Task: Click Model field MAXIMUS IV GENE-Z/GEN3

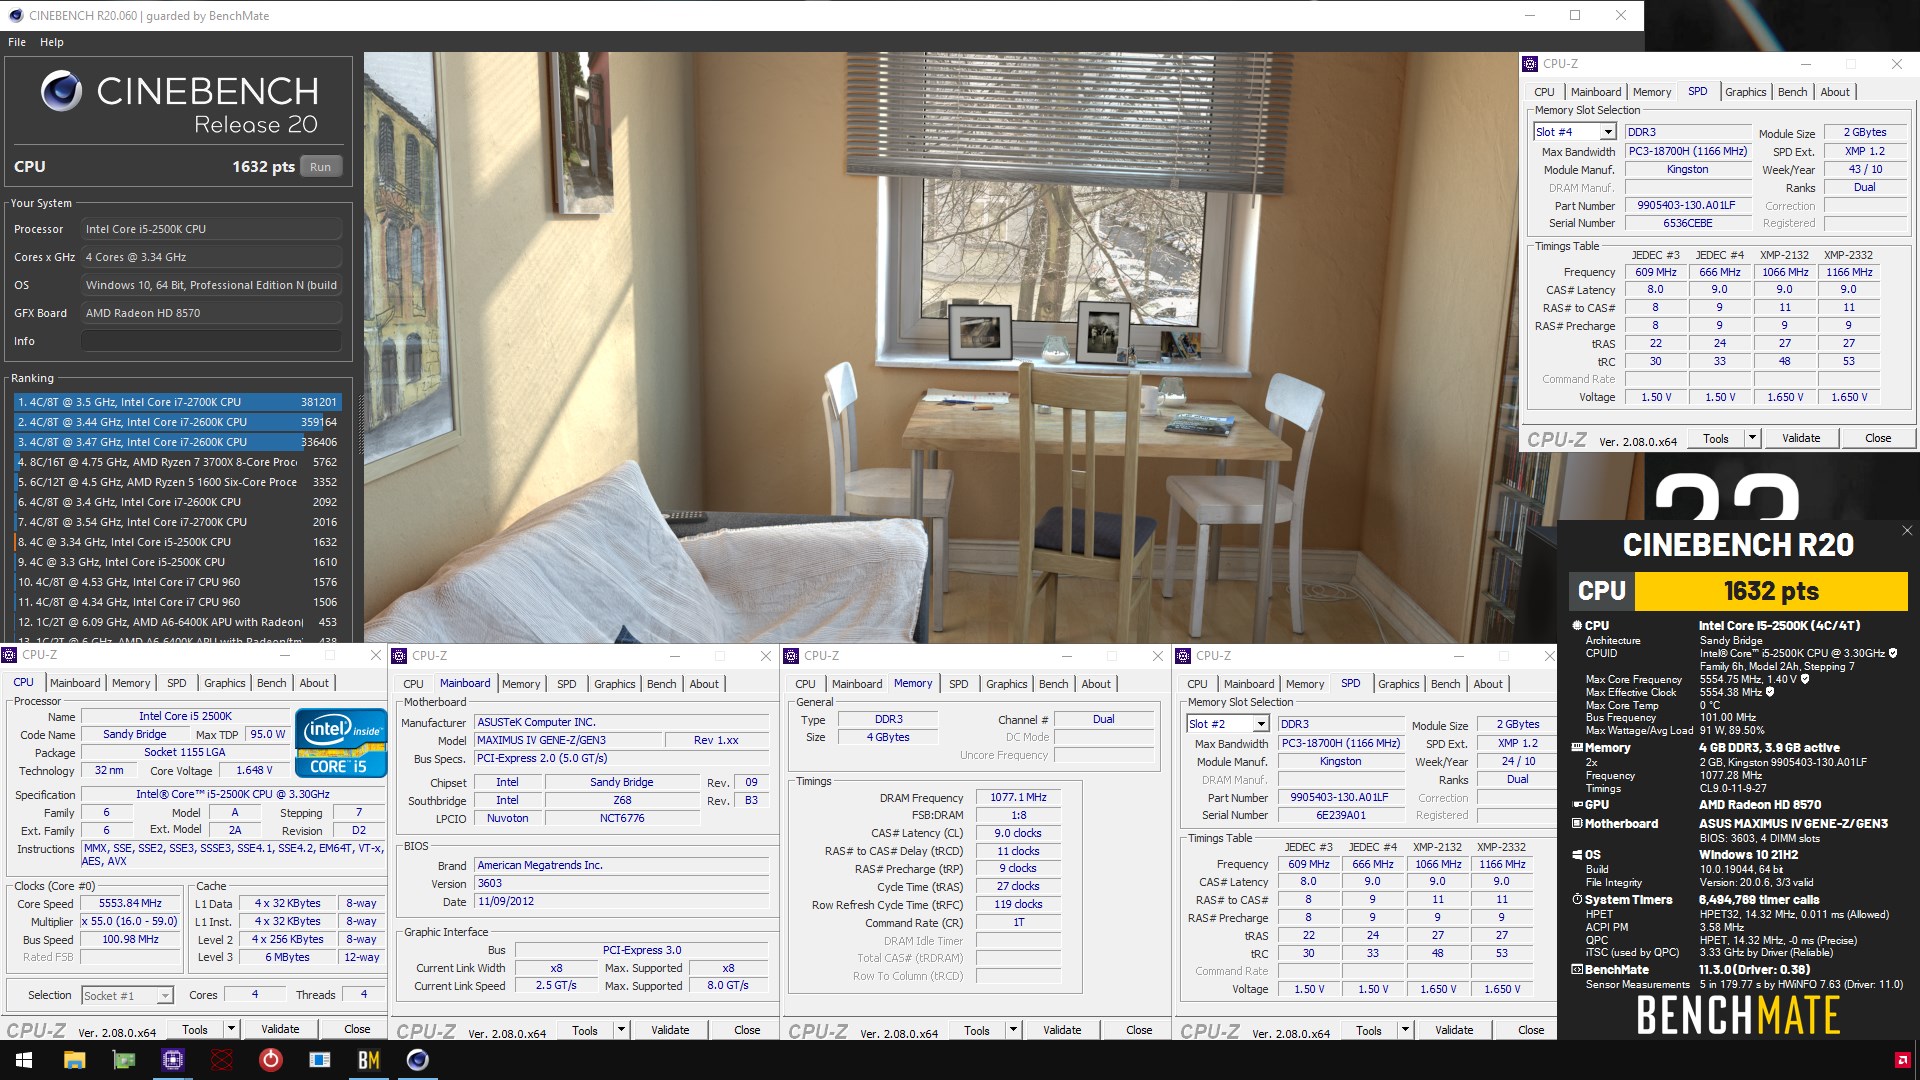Action: (x=568, y=740)
